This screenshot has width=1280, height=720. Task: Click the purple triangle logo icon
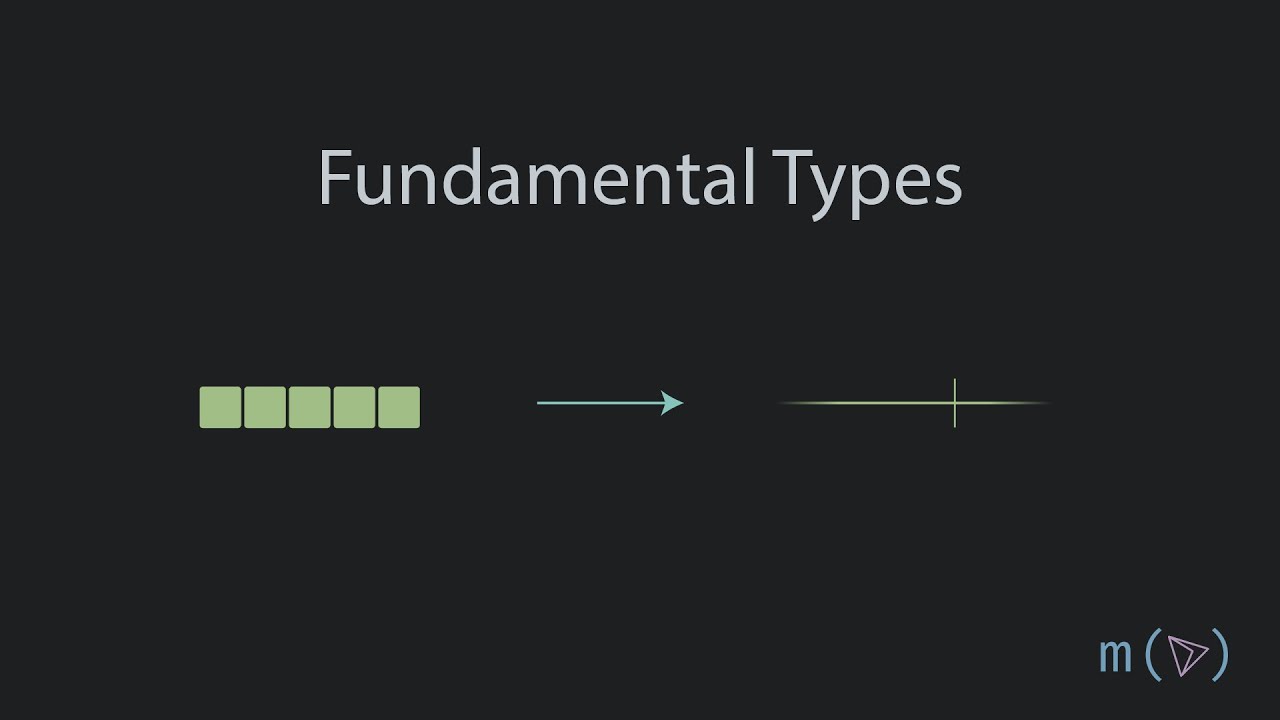coord(1187,655)
